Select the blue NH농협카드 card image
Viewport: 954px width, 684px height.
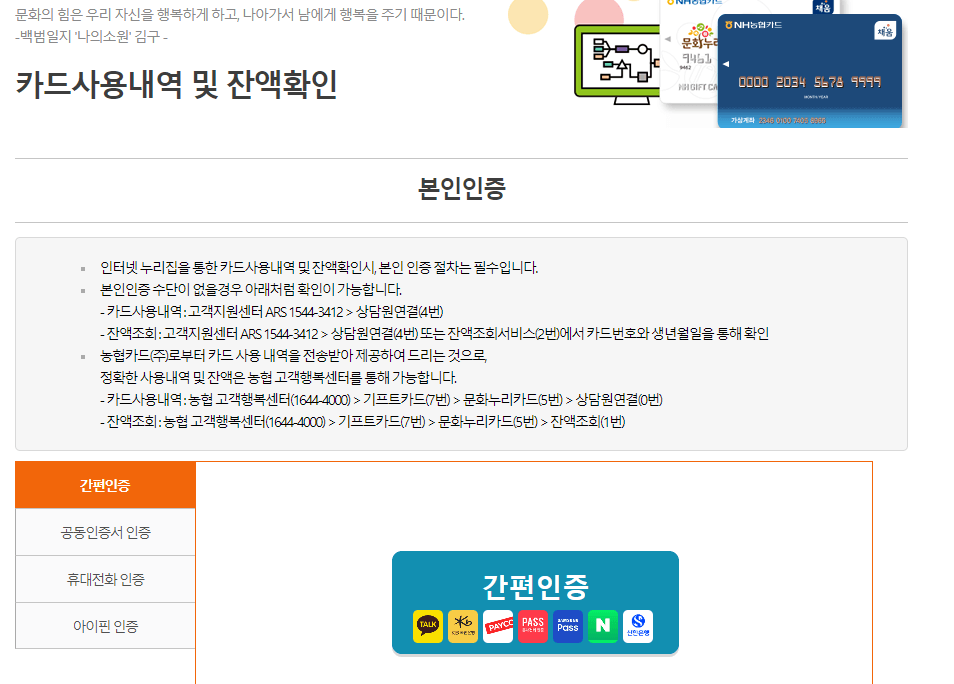810,70
